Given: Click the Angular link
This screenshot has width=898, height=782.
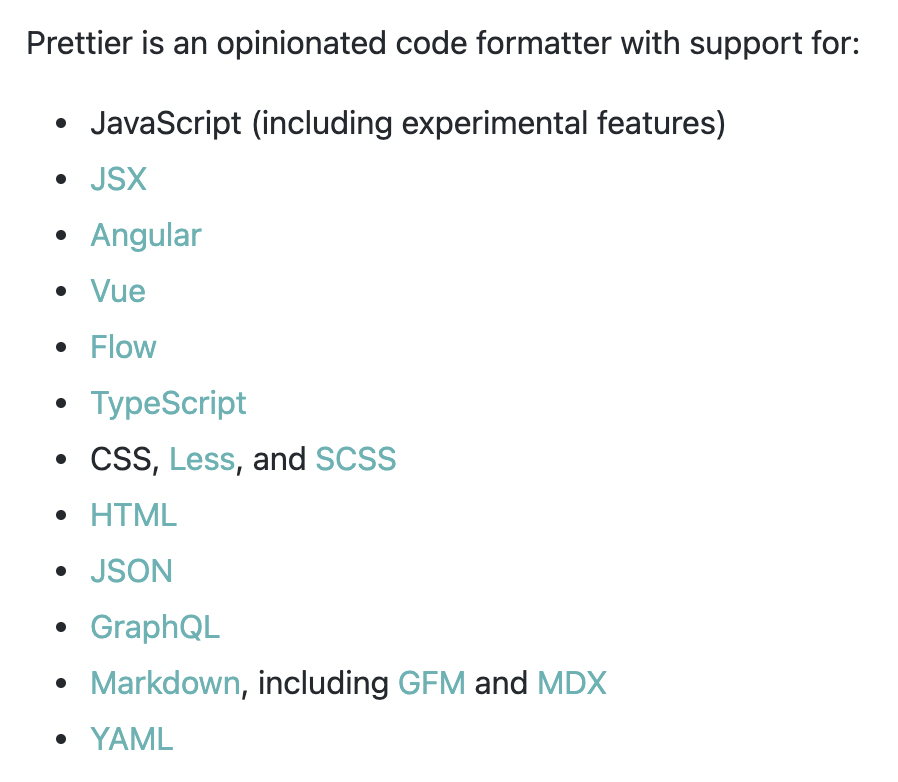Looking at the screenshot, I should (146, 236).
